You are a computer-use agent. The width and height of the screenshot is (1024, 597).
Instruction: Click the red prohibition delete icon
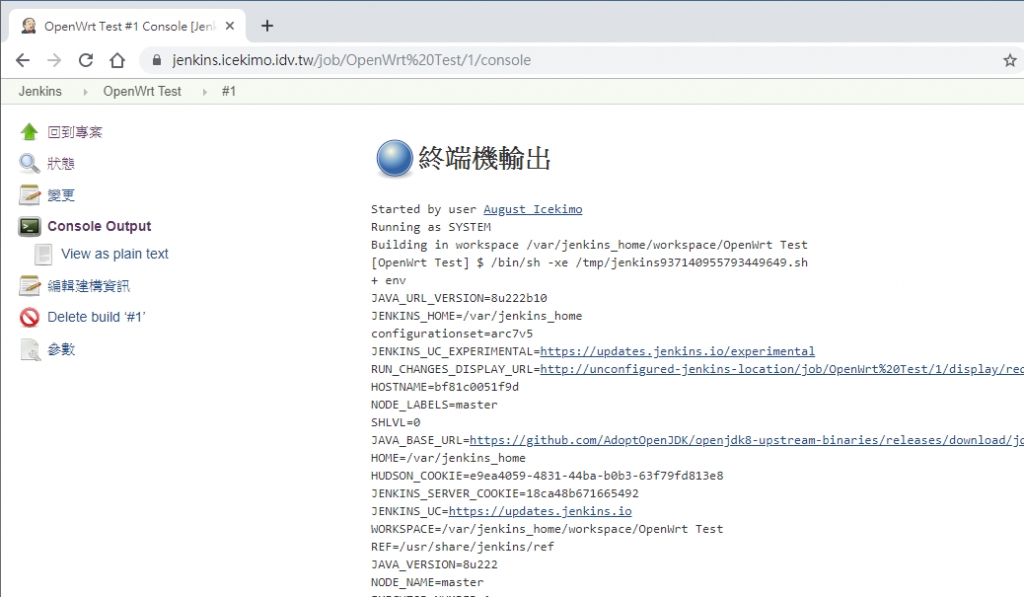click(x=29, y=317)
